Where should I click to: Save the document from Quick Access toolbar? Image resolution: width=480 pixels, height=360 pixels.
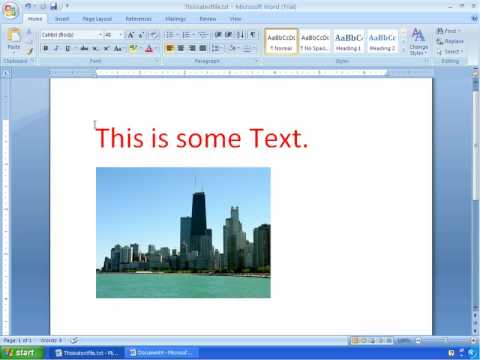(x=53, y=6)
